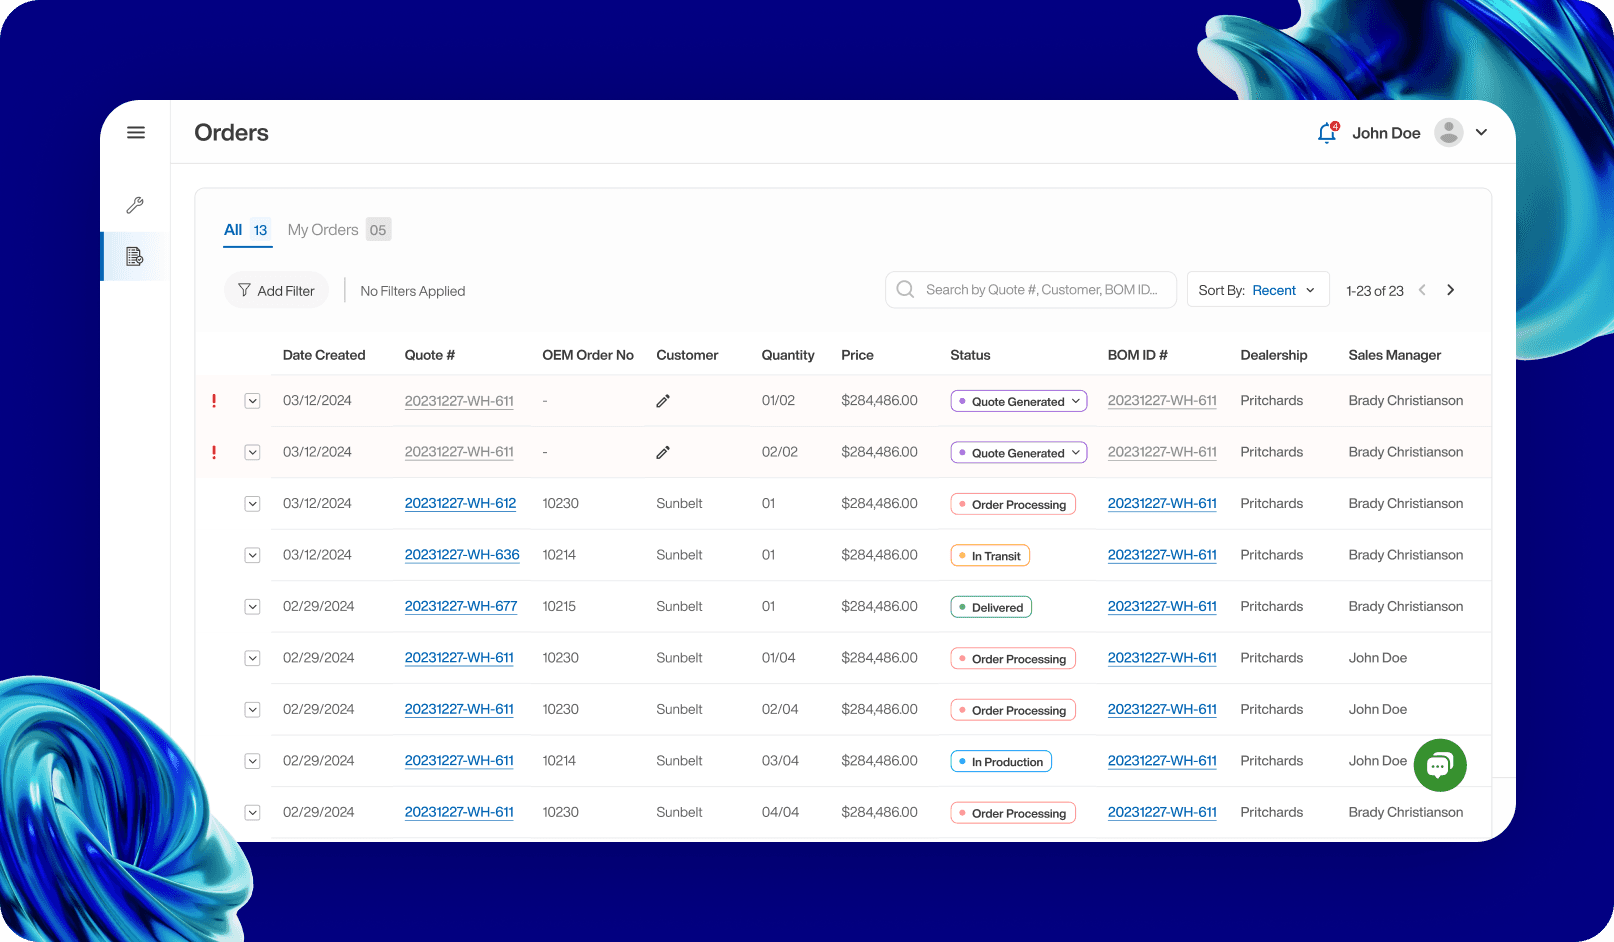
Task: Open the green chat support bubble
Action: coord(1440,765)
